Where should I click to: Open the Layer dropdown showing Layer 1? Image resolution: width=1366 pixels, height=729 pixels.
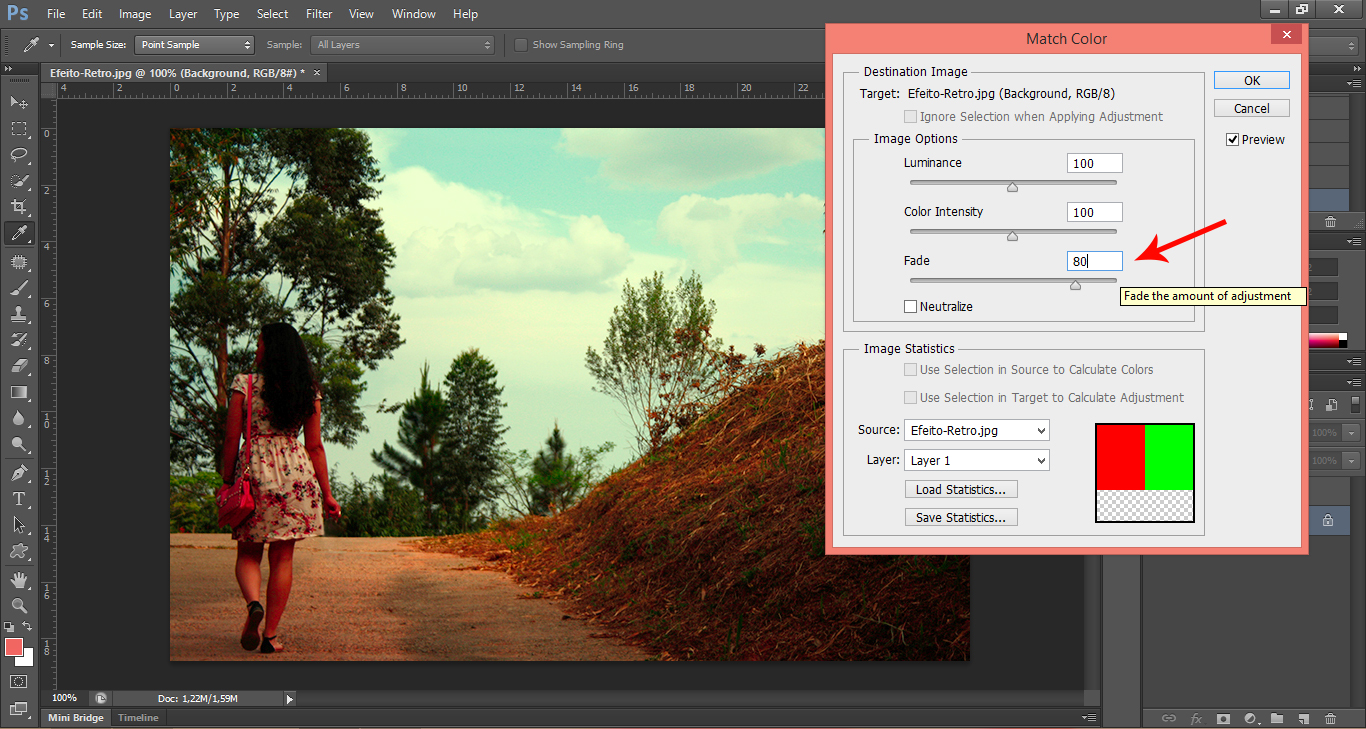(x=976, y=460)
